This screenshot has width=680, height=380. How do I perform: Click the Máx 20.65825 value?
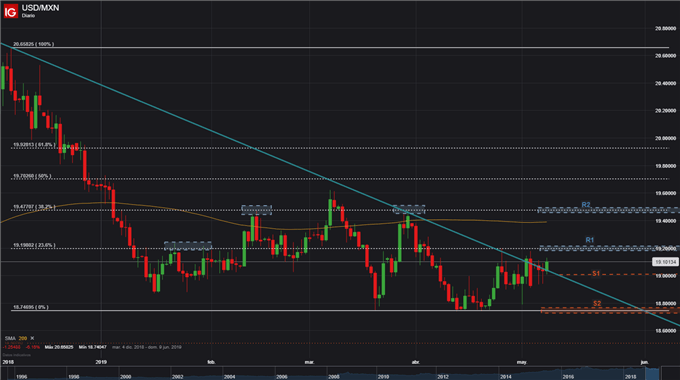(60, 347)
